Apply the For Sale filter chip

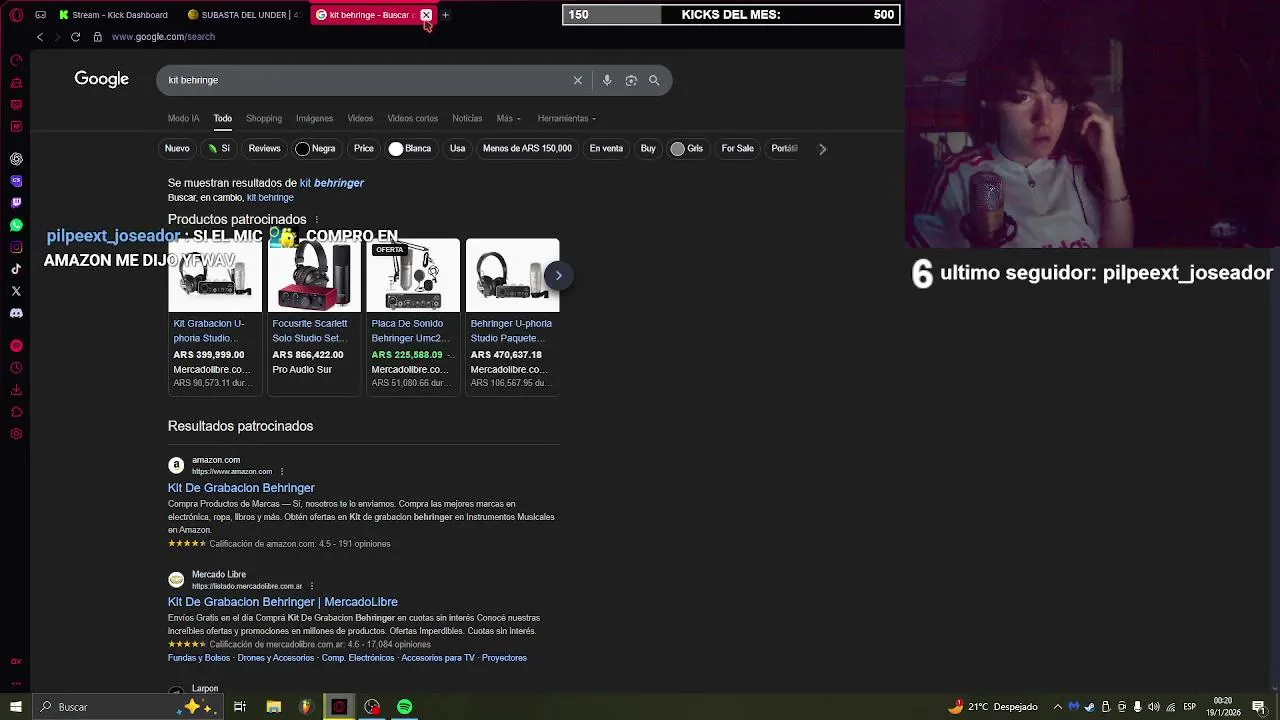click(737, 148)
